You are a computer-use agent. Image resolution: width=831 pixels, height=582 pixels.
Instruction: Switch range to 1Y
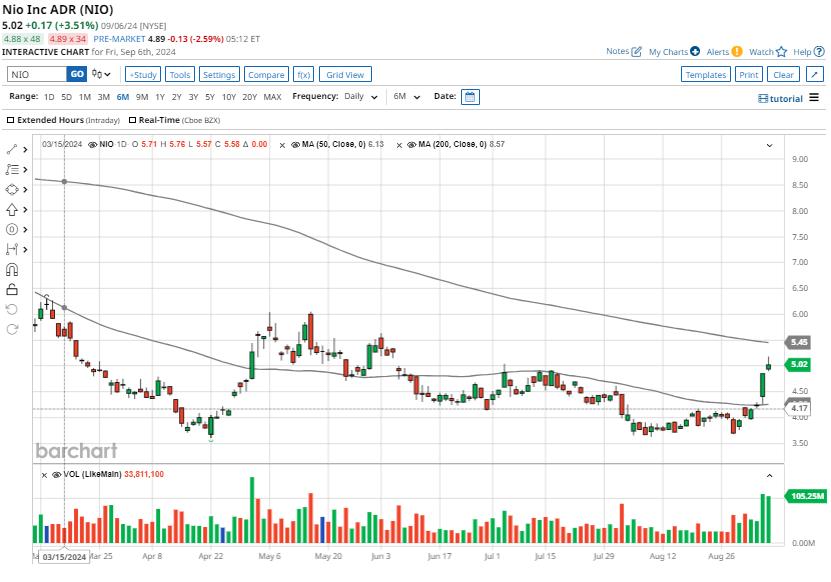point(160,97)
